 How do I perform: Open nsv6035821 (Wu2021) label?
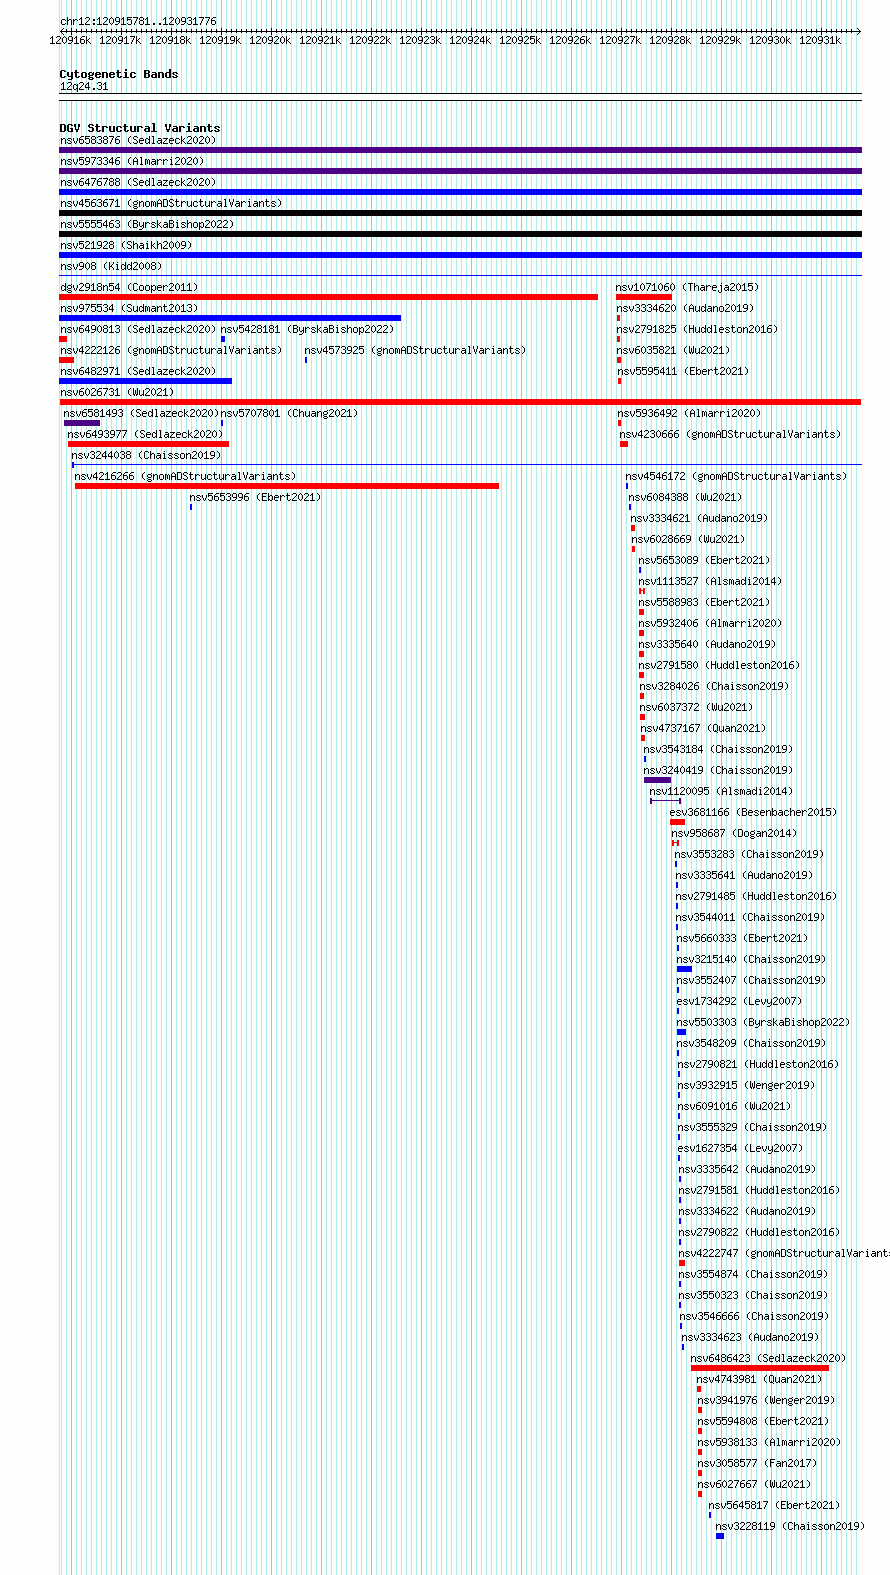(674, 351)
